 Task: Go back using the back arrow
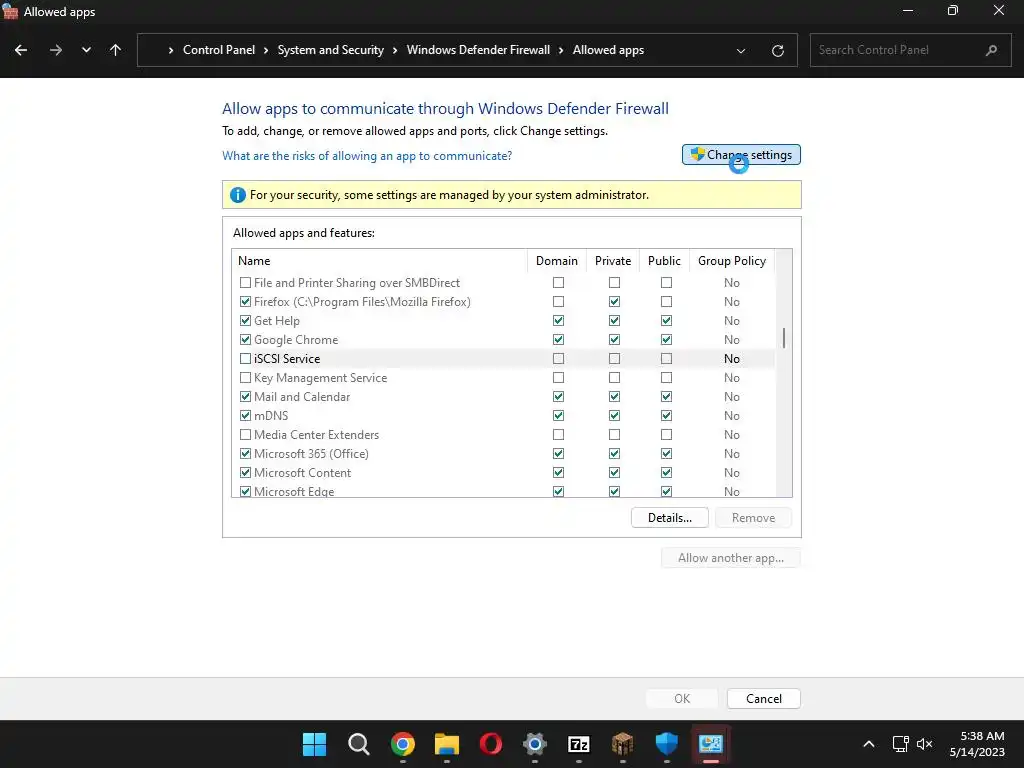coord(21,50)
